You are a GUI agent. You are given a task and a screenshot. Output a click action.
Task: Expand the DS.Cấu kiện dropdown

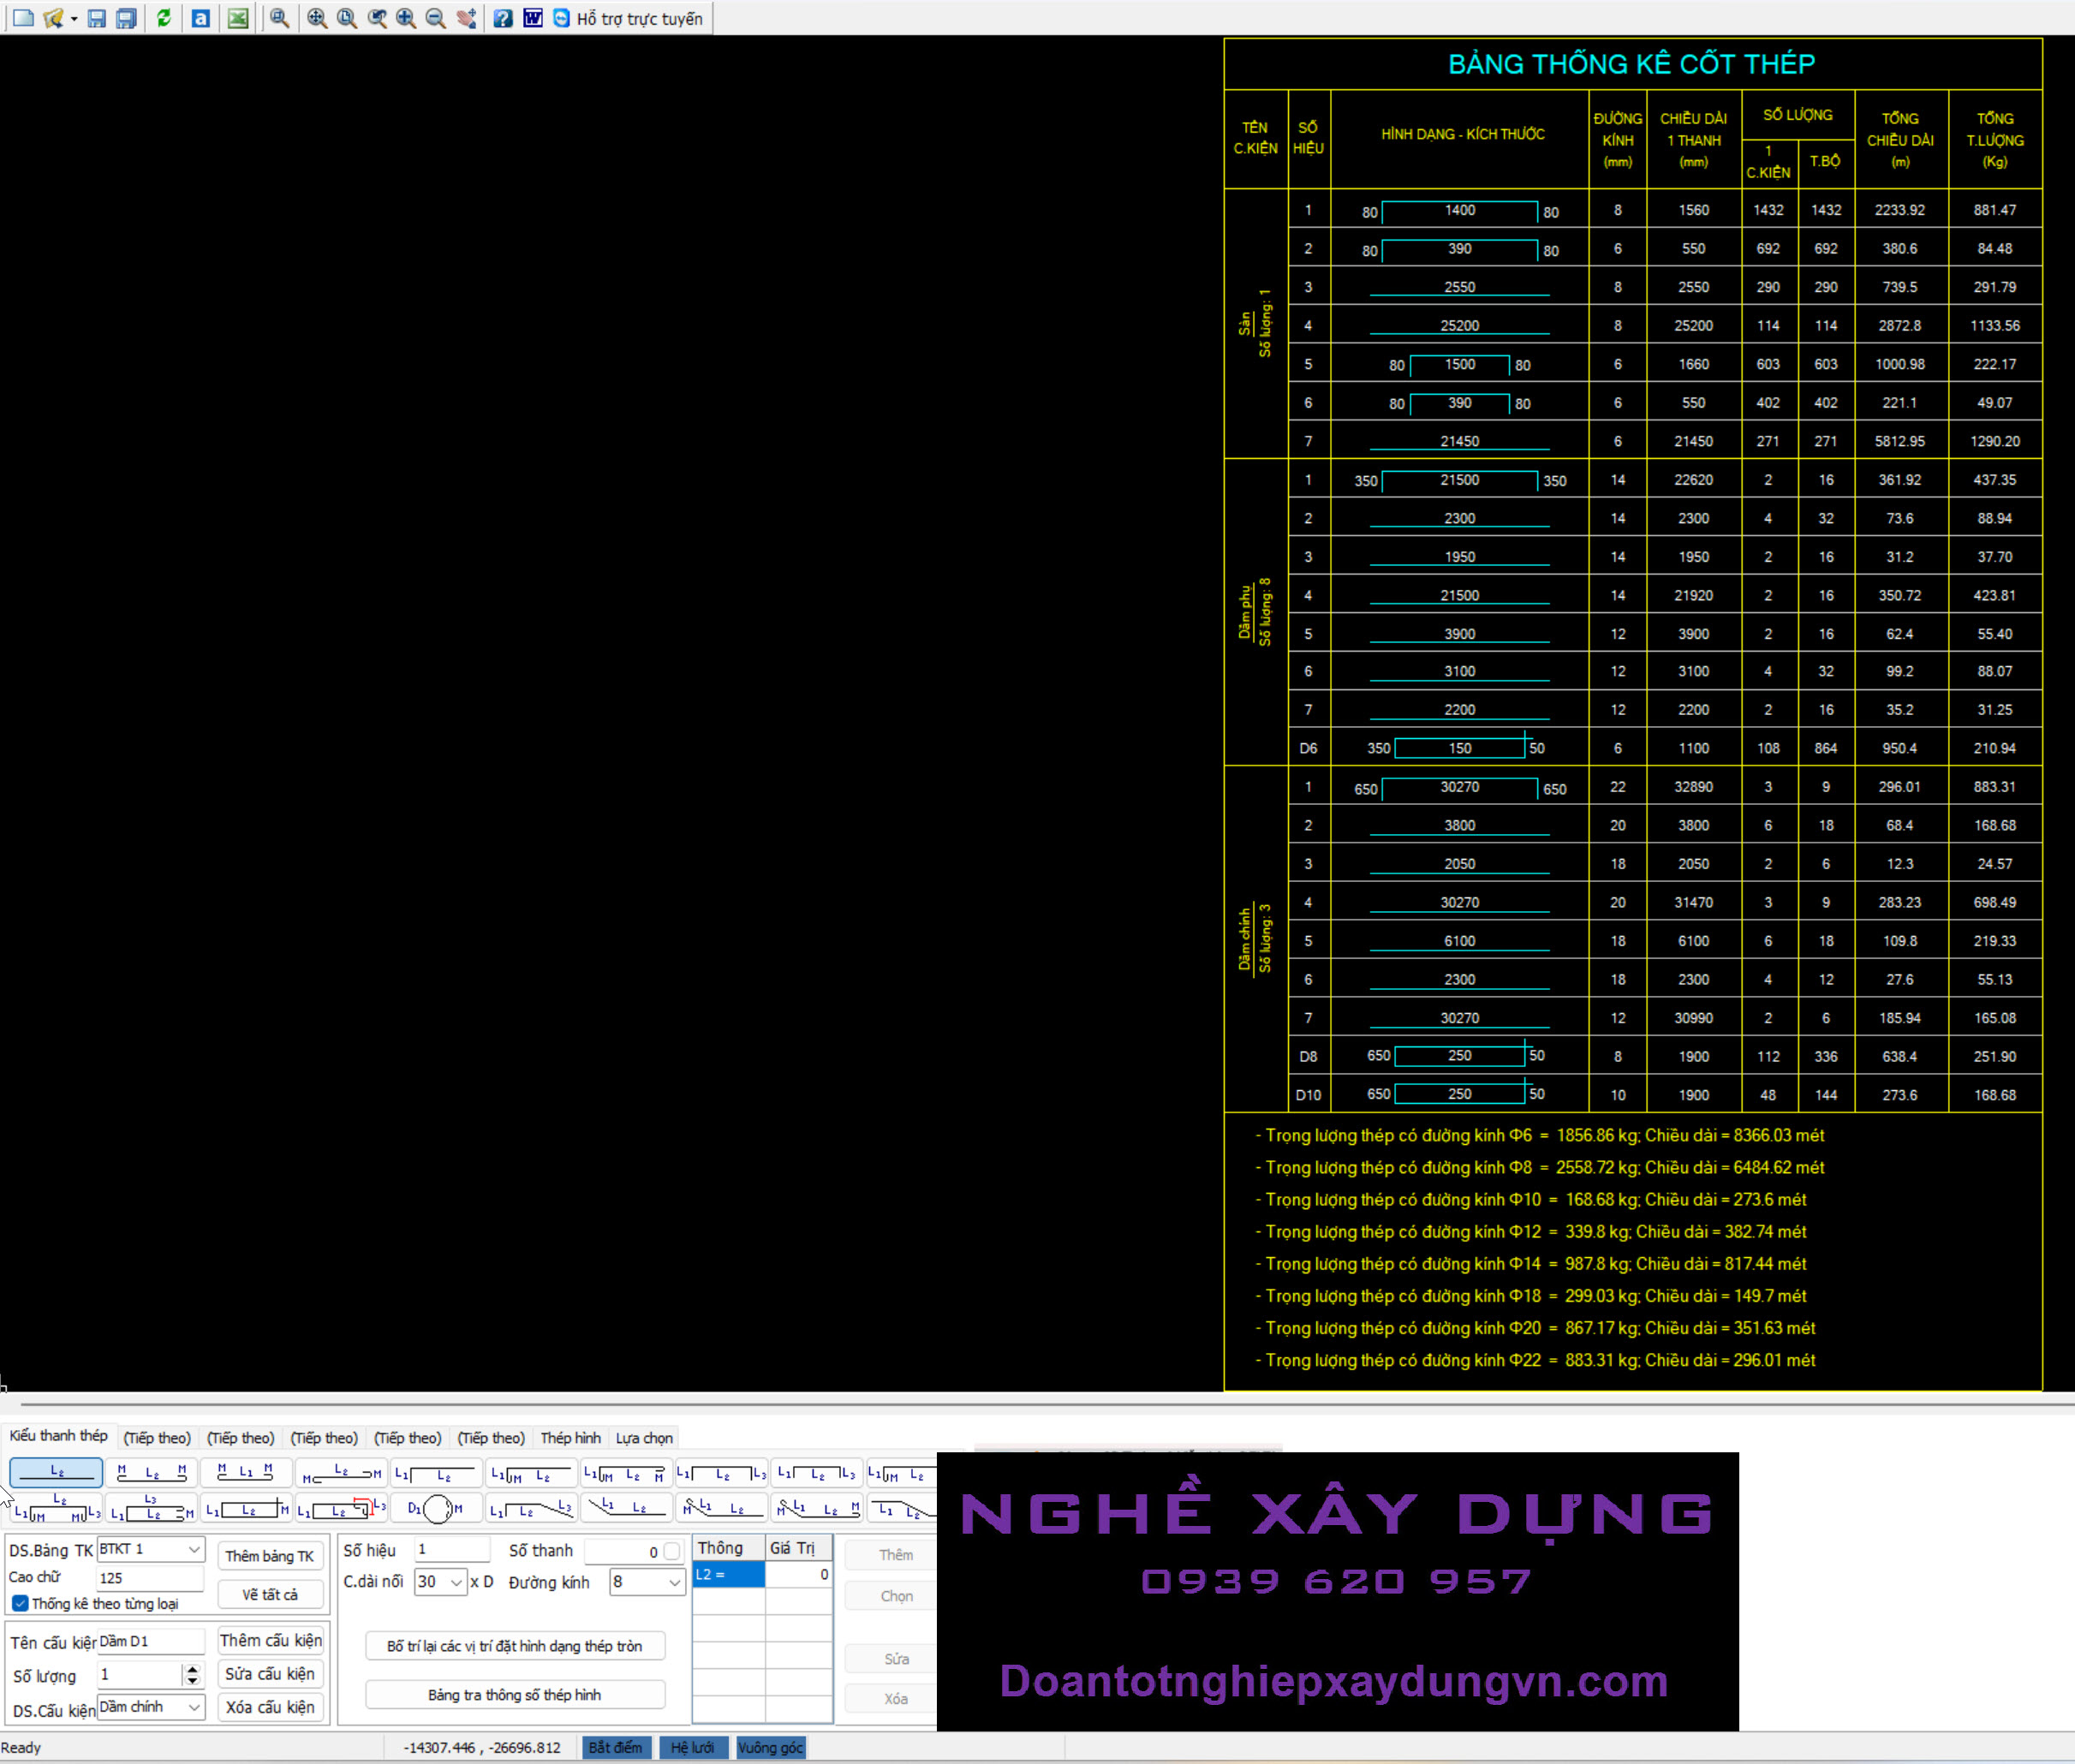194,1707
